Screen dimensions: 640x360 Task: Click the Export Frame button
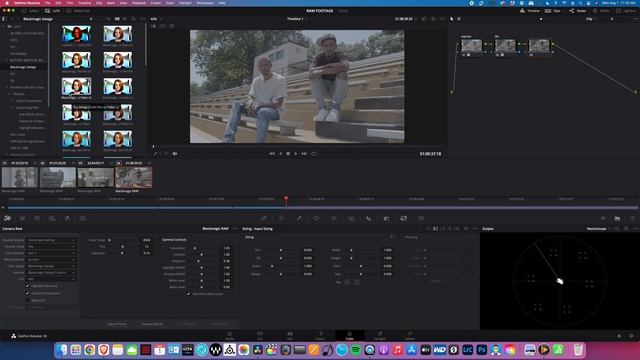click(x=117, y=324)
